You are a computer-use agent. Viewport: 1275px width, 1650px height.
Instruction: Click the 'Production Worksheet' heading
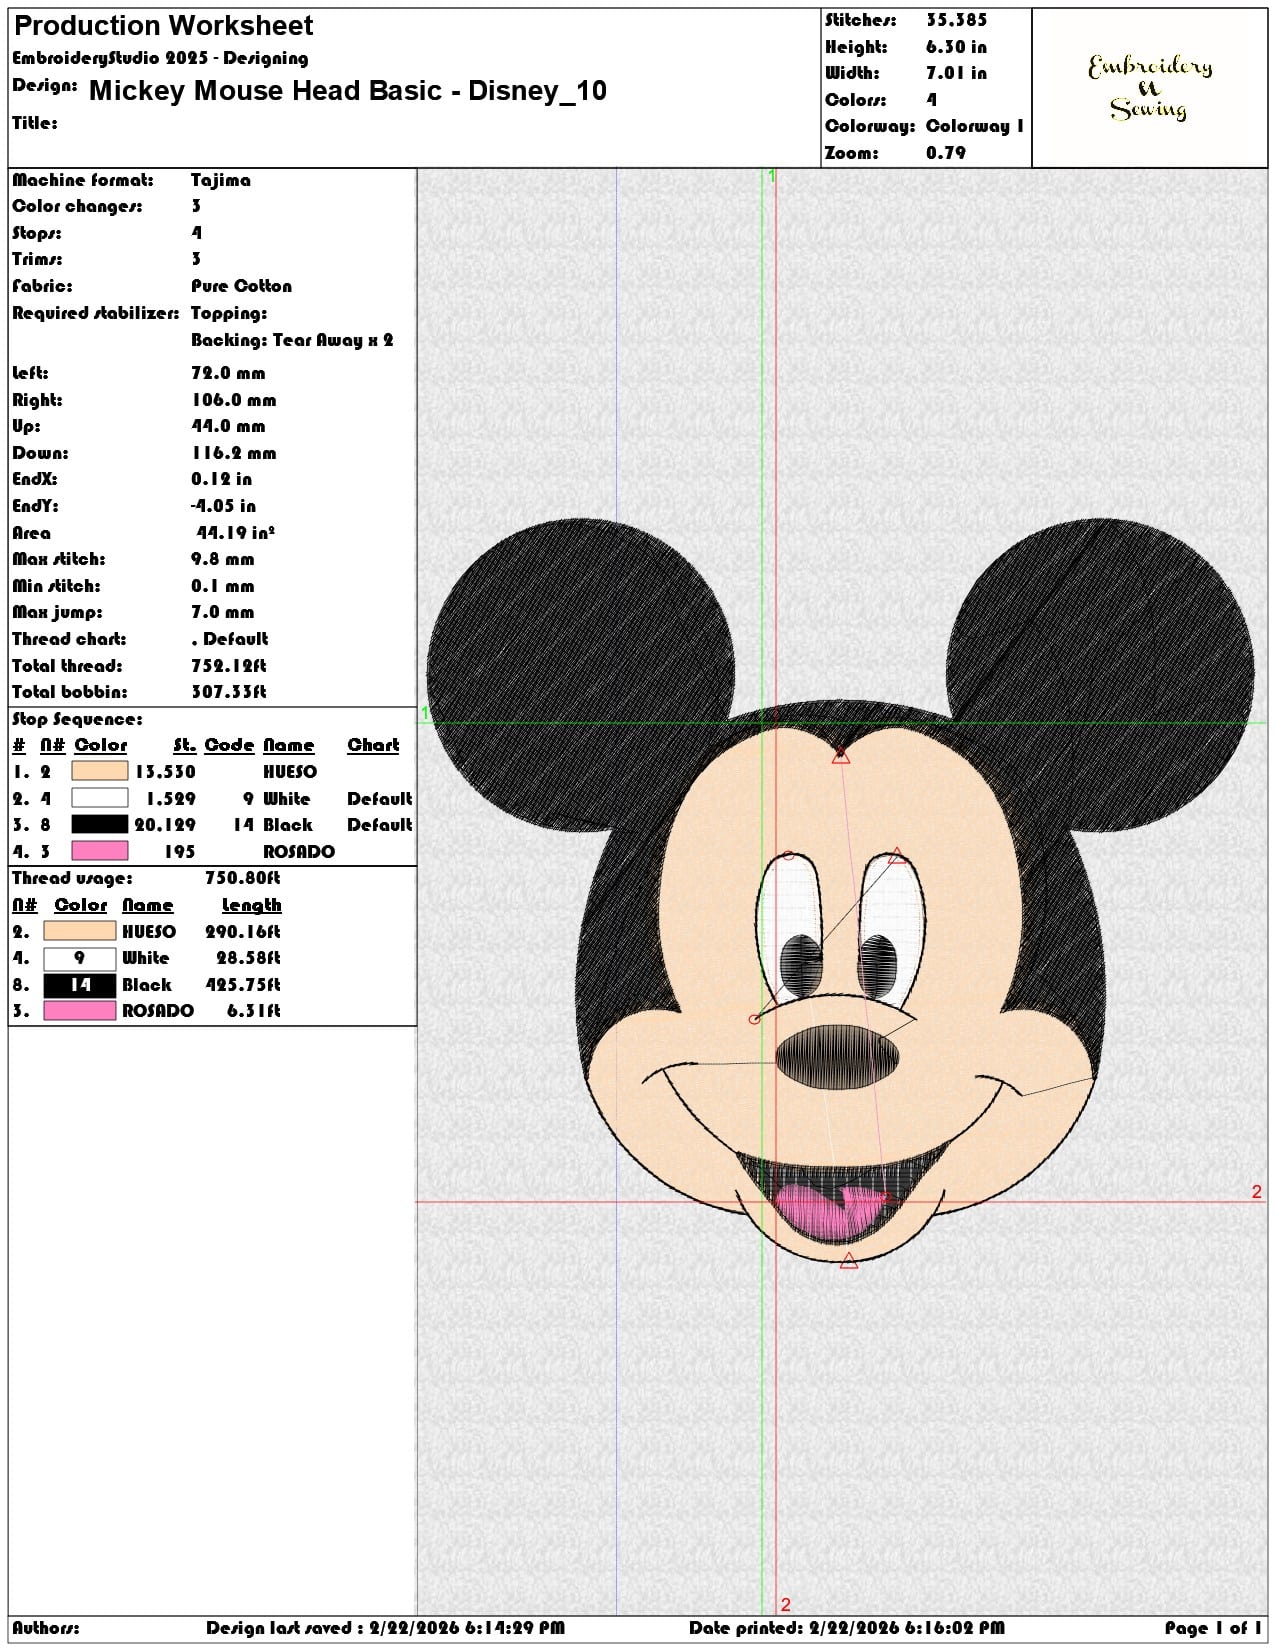point(163,25)
